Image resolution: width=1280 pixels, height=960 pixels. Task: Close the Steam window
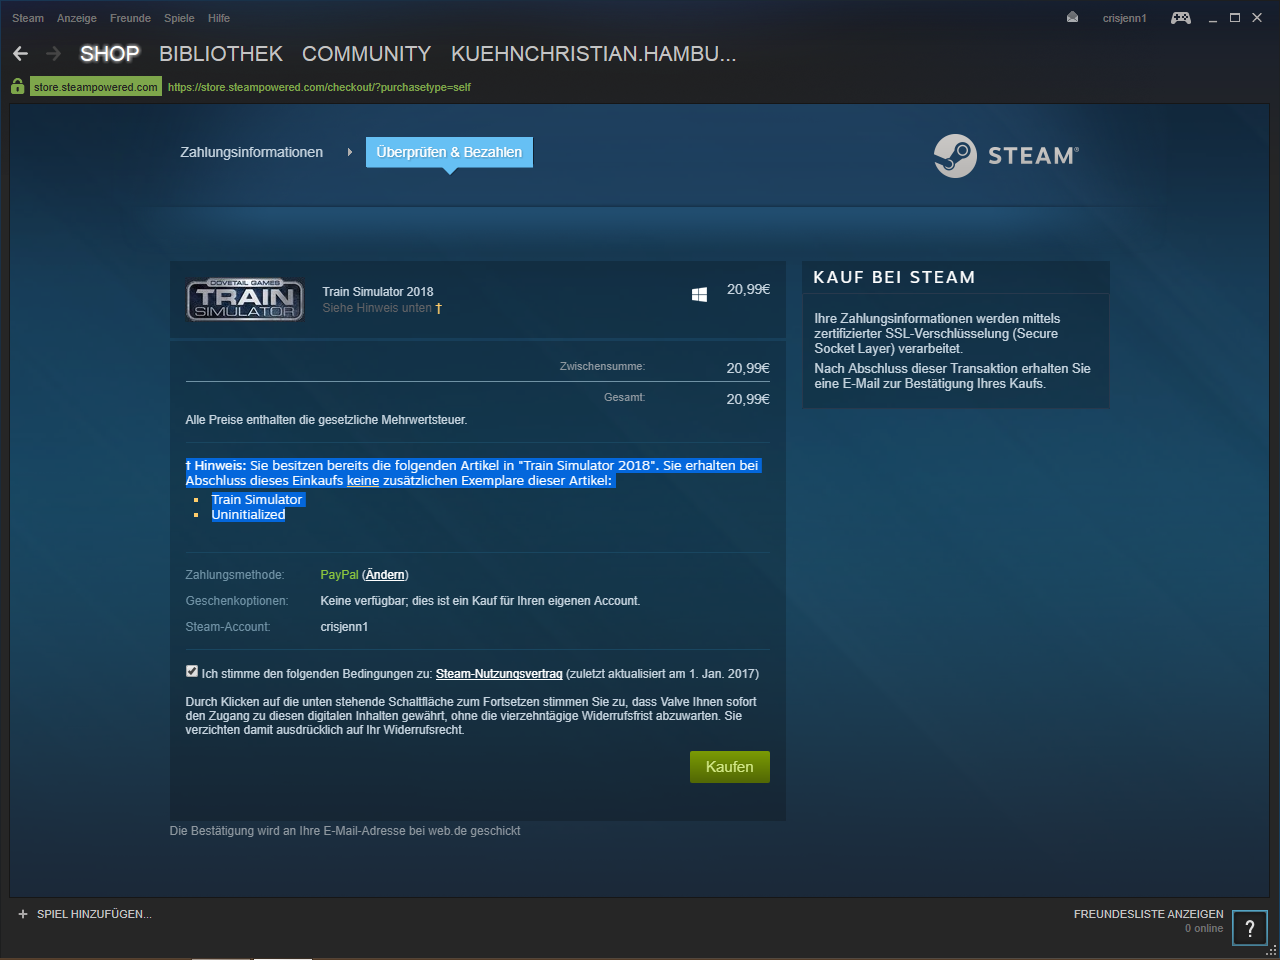coord(1257,18)
